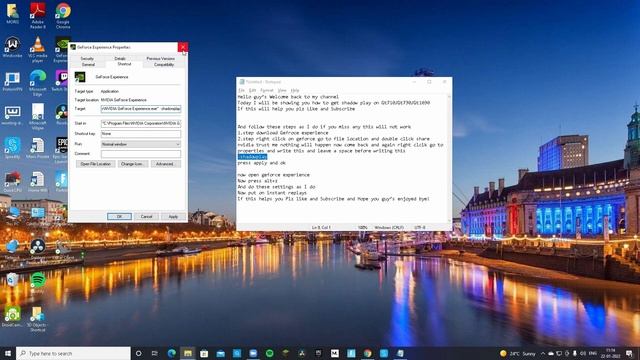Open the notification center icon

click(629, 353)
